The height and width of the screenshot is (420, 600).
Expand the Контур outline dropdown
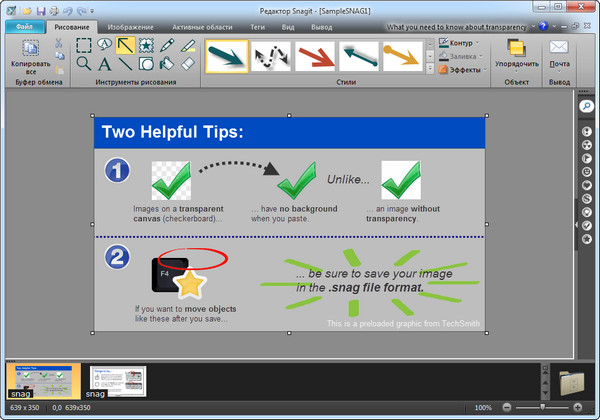(460, 43)
